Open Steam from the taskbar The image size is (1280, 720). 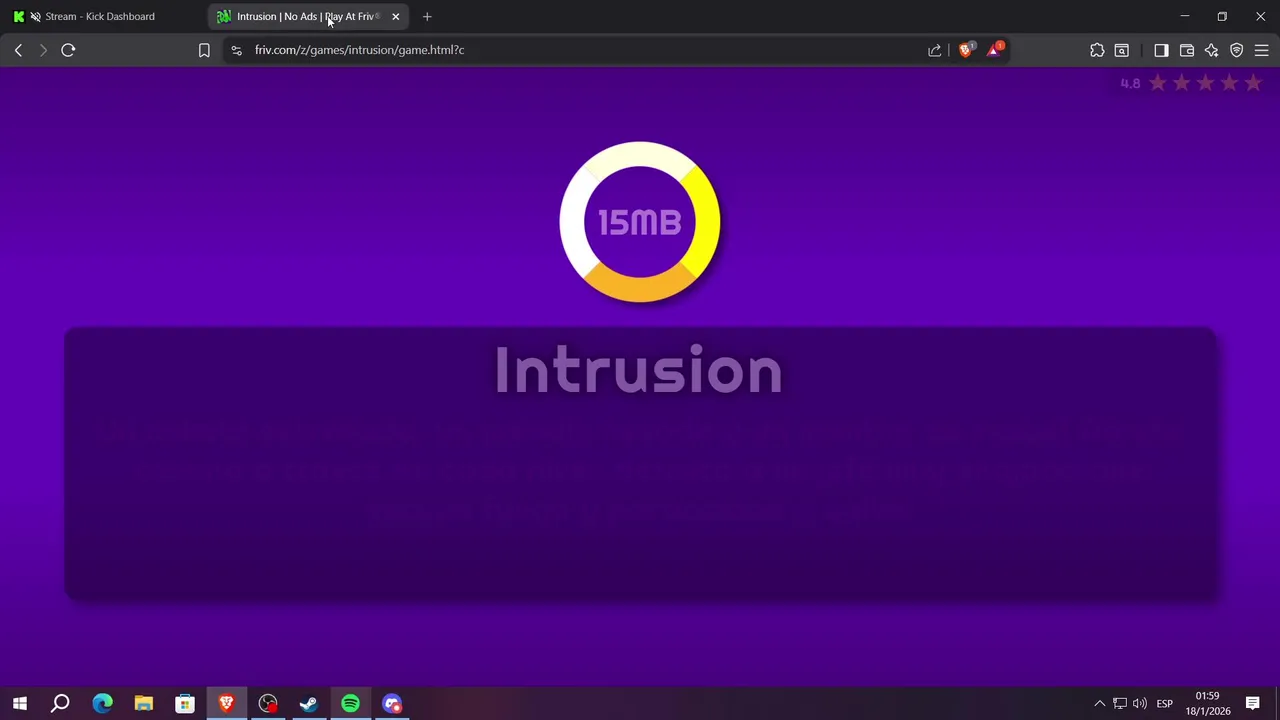tap(309, 704)
